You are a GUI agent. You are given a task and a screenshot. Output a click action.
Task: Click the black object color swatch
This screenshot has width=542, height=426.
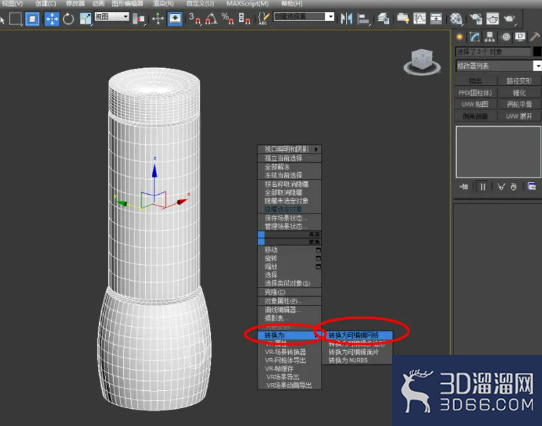[538, 52]
